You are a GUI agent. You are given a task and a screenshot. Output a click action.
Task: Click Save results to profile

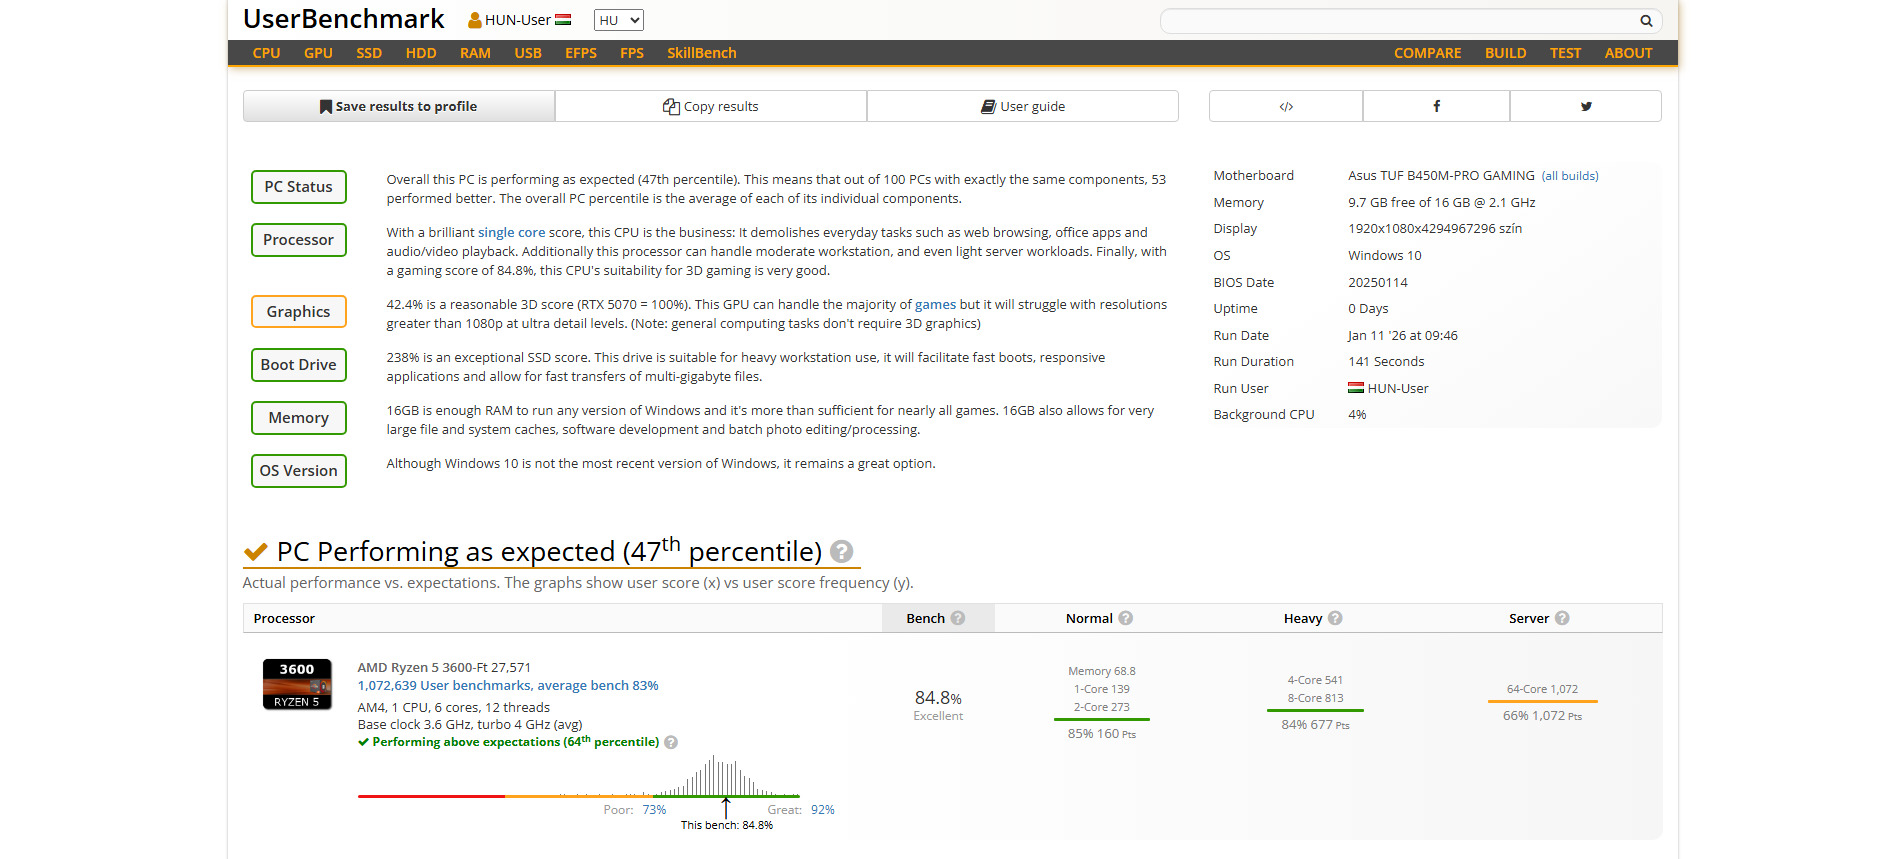399,106
